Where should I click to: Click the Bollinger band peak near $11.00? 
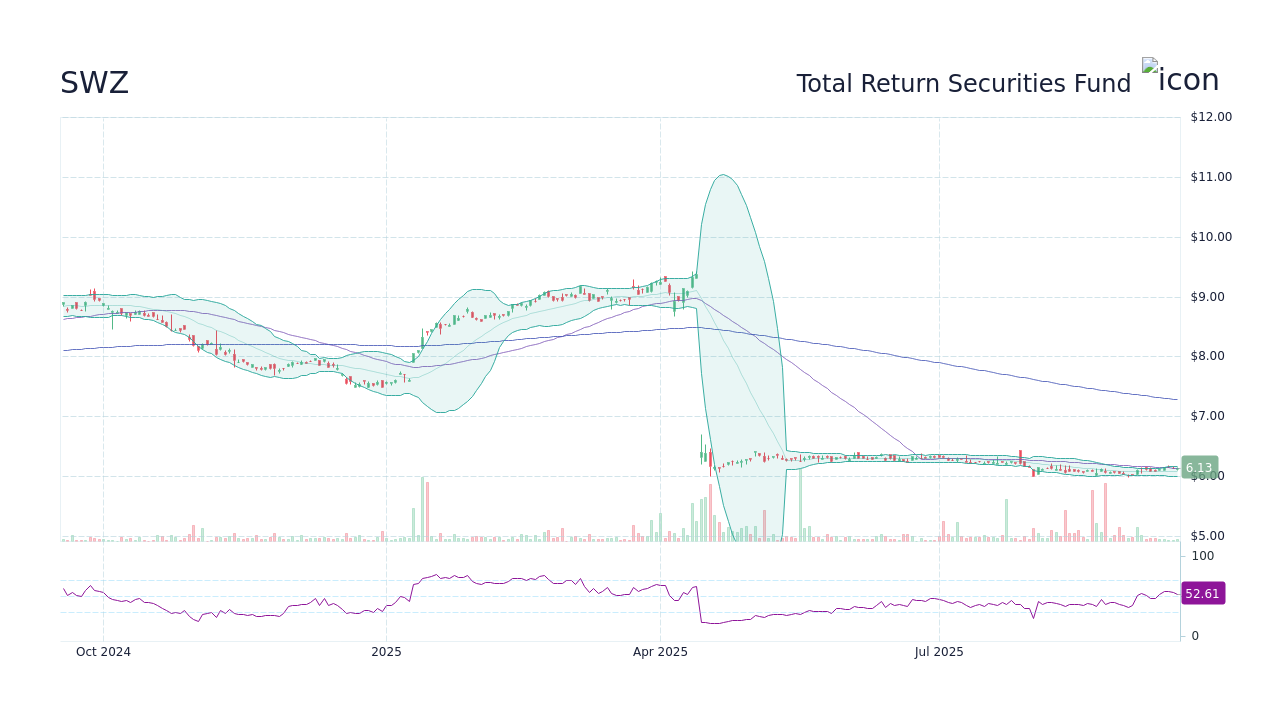723,176
